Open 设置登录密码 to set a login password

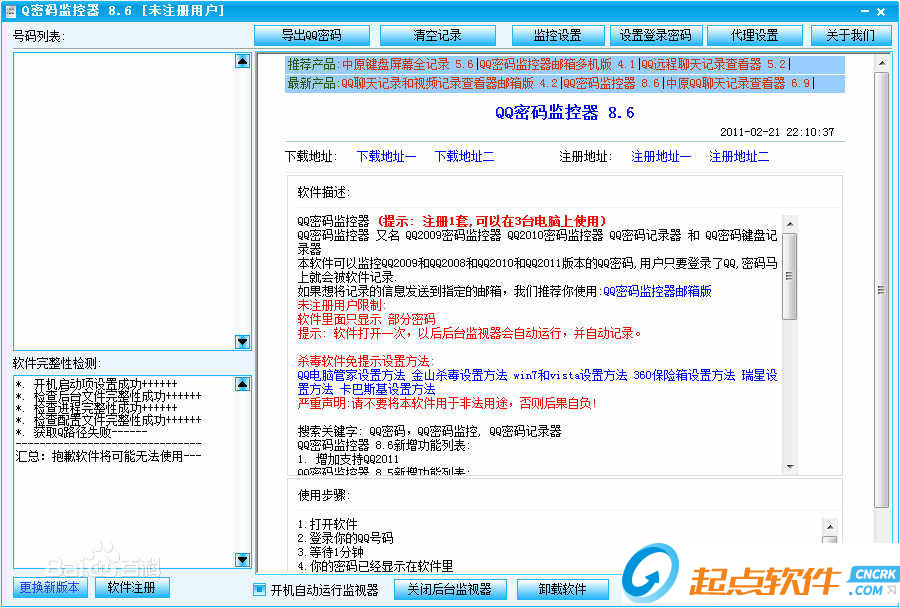coord(656,33)
